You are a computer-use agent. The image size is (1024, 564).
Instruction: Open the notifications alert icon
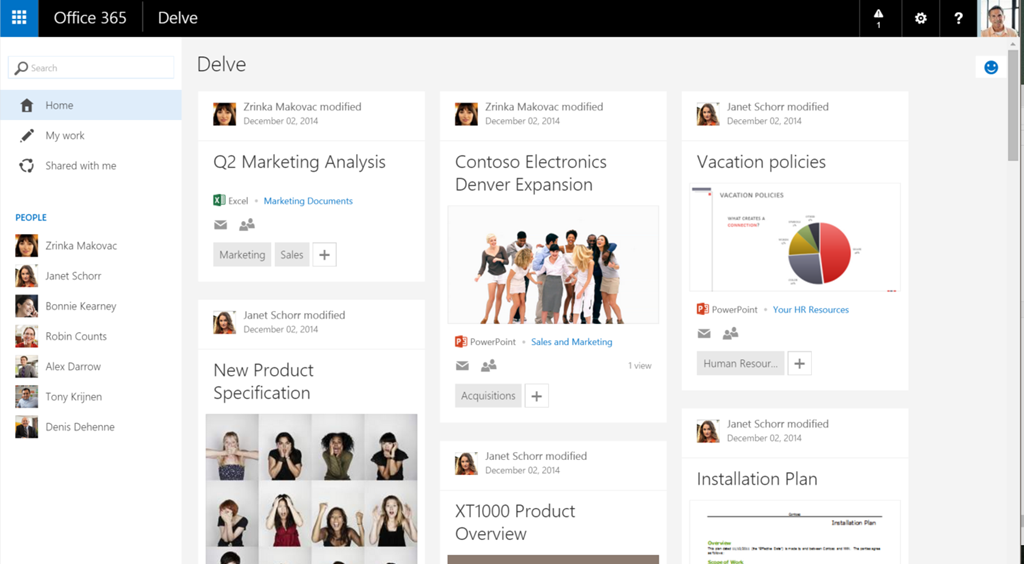(x=878, y=18)
